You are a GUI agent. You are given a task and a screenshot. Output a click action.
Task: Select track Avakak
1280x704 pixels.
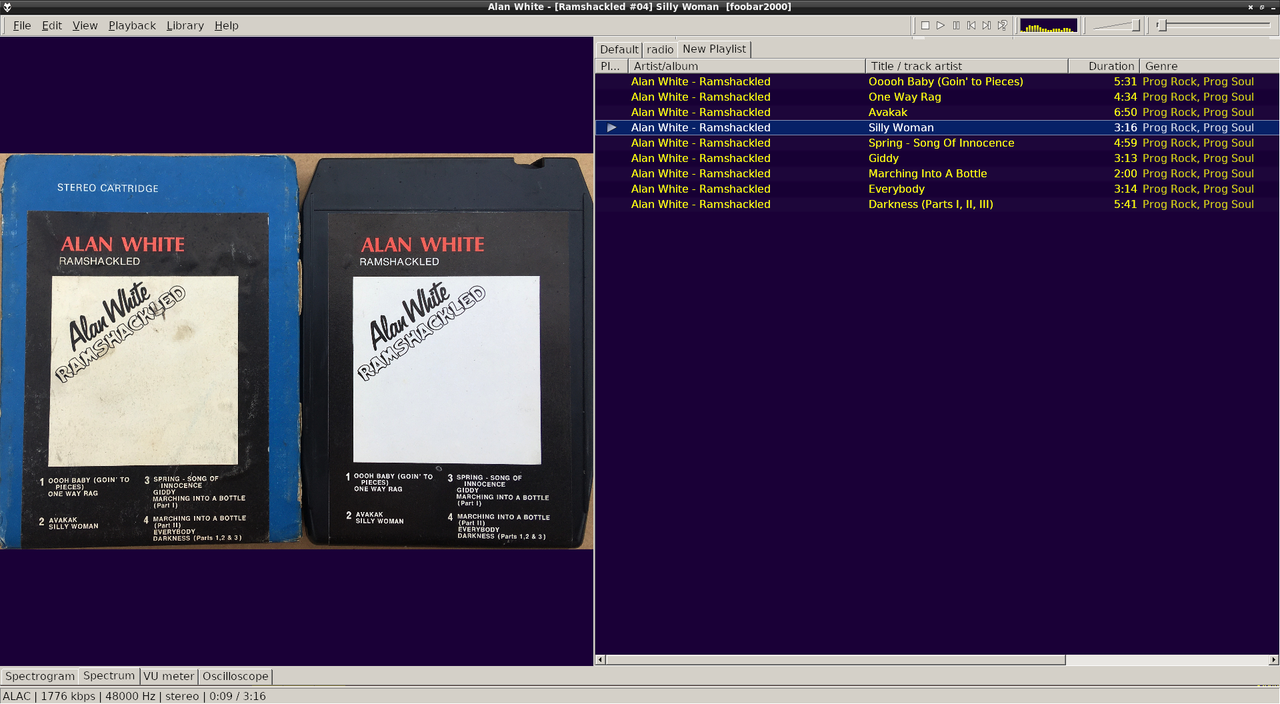[937, 112]
